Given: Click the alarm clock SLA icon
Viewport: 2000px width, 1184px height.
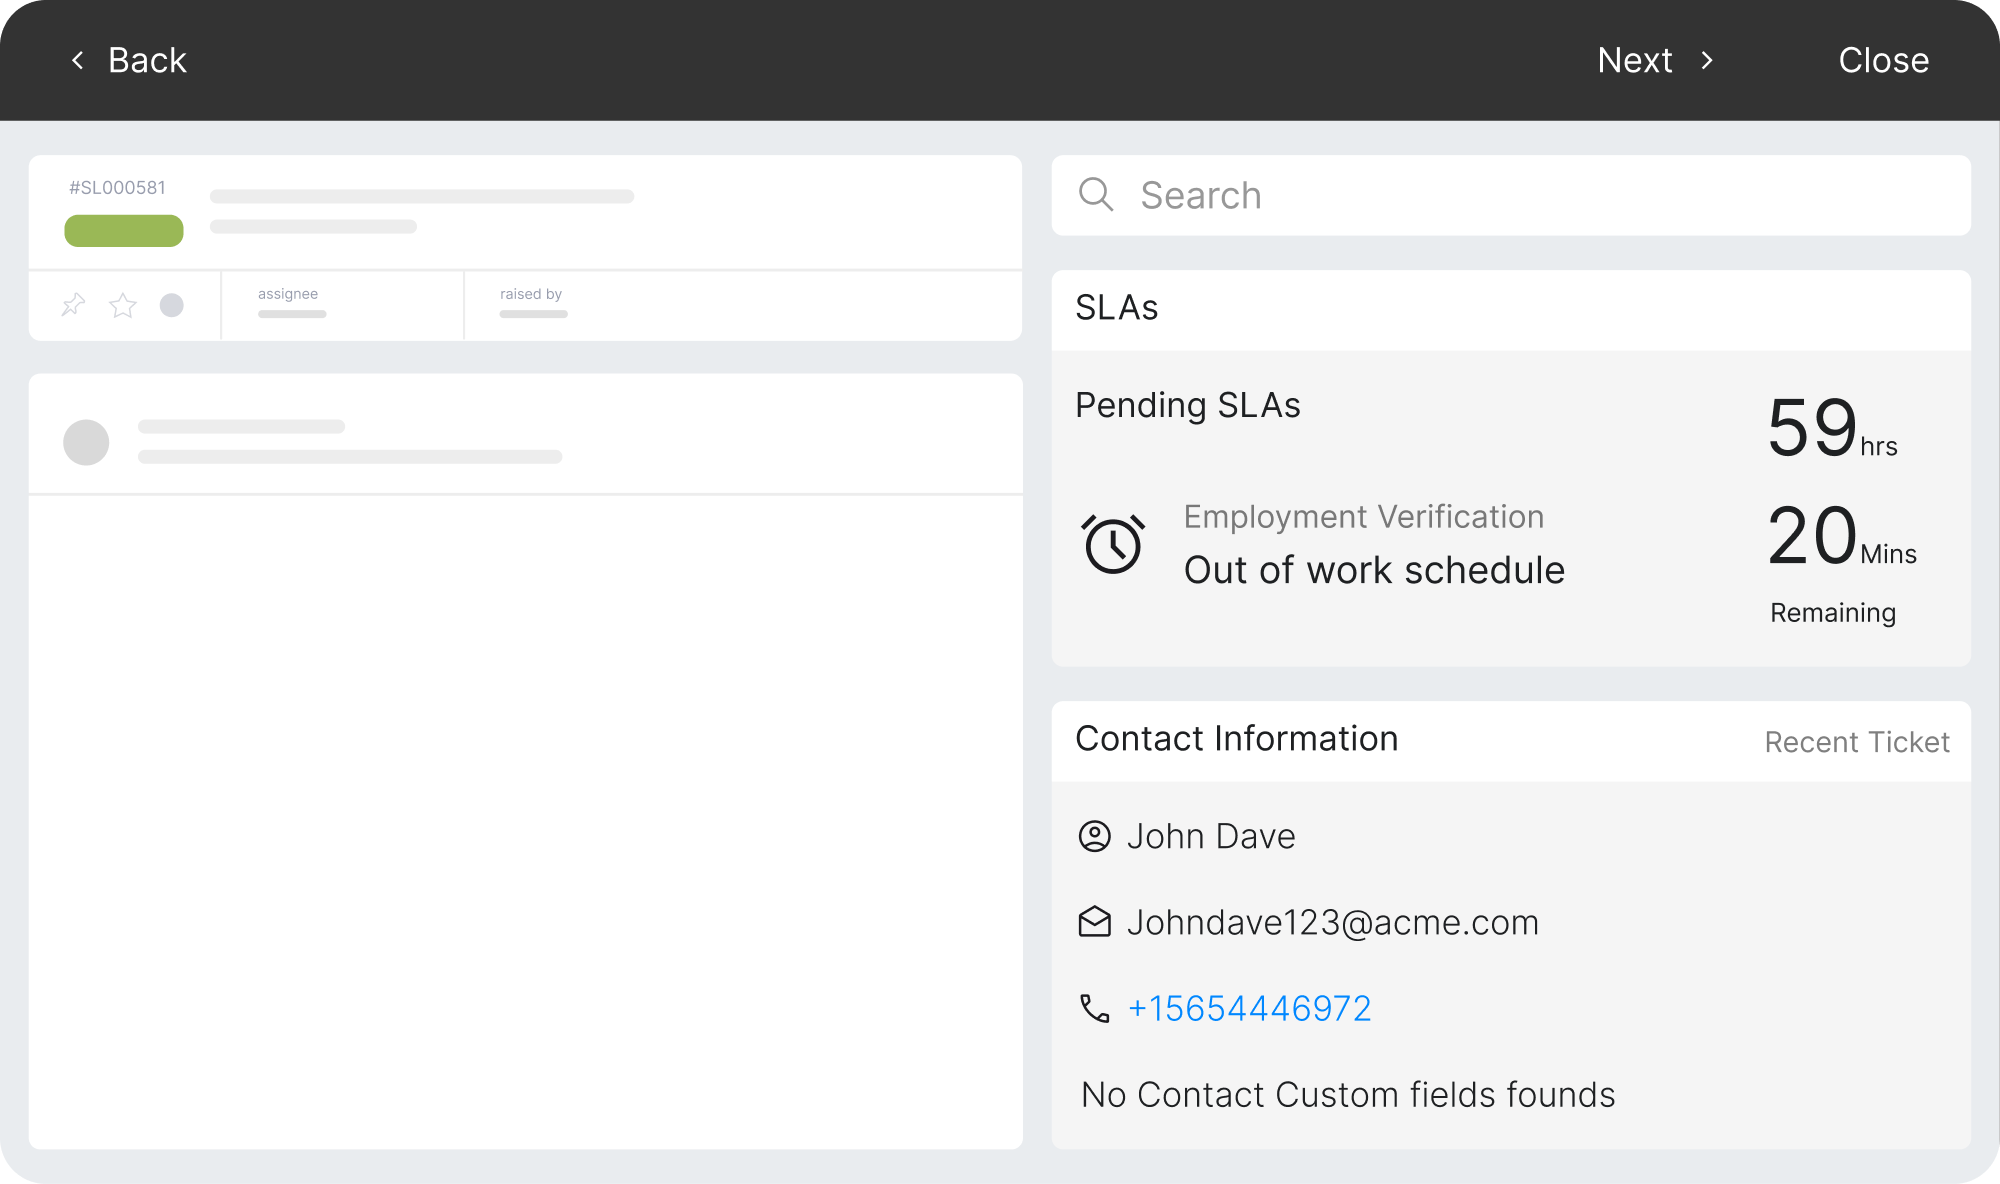Looking at the screenshot, I should click(1114, 544).
